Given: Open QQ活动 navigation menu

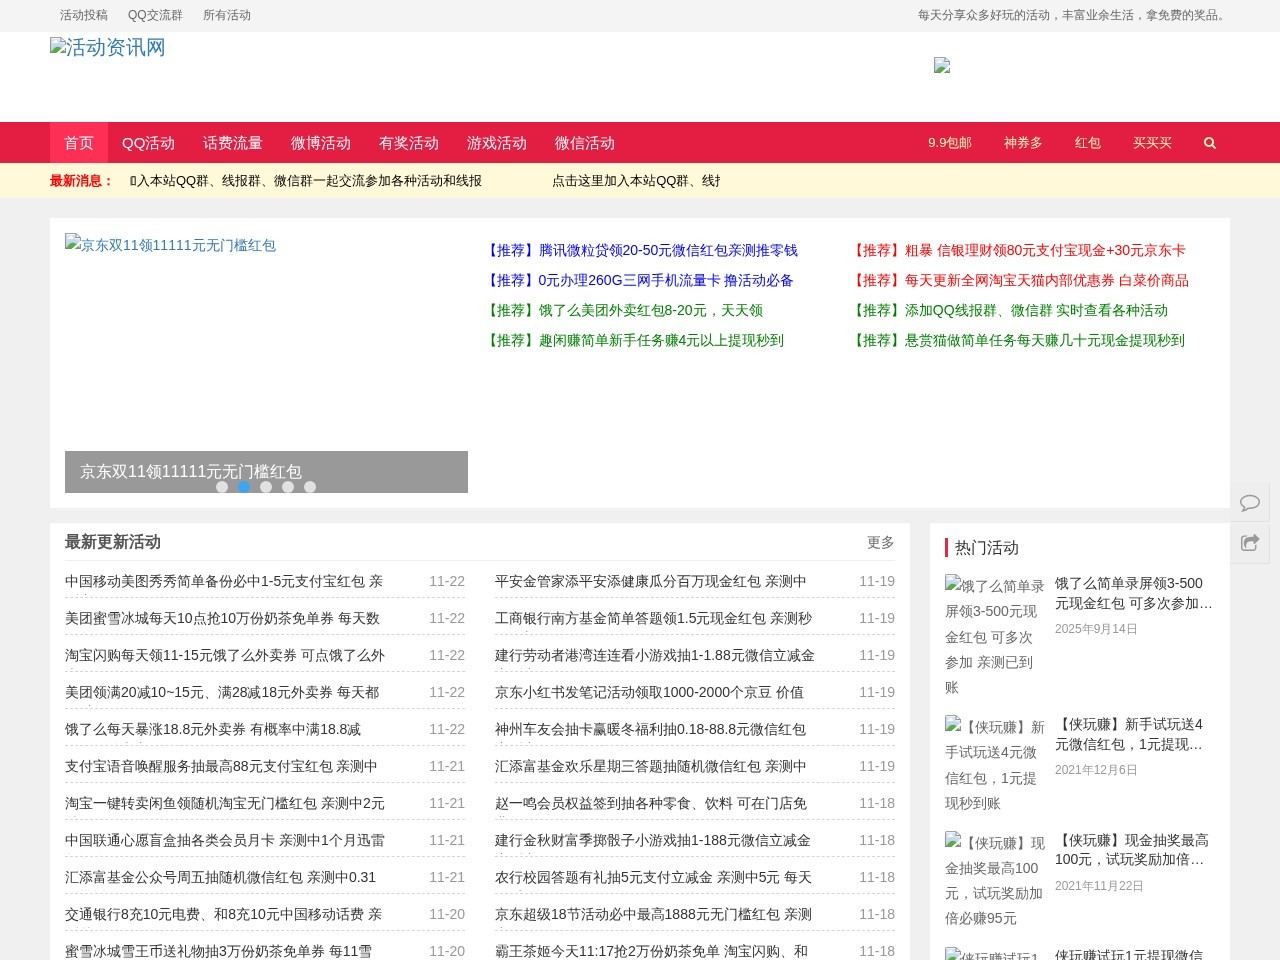Looking at the screenshot, I should (148, 143).
